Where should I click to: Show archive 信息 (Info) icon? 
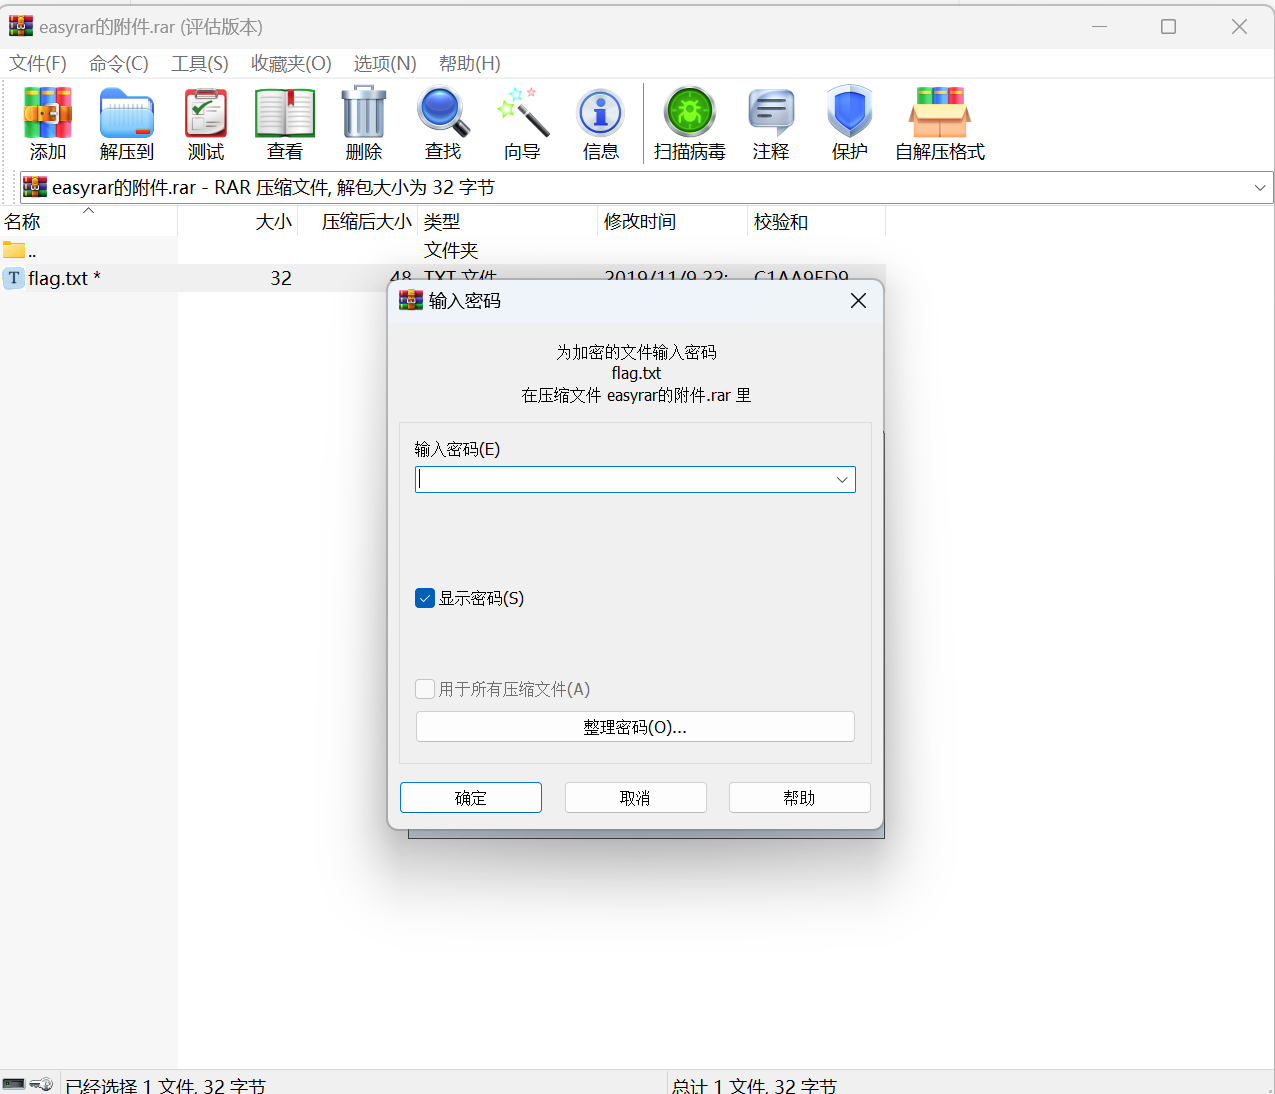pos(601,112)
